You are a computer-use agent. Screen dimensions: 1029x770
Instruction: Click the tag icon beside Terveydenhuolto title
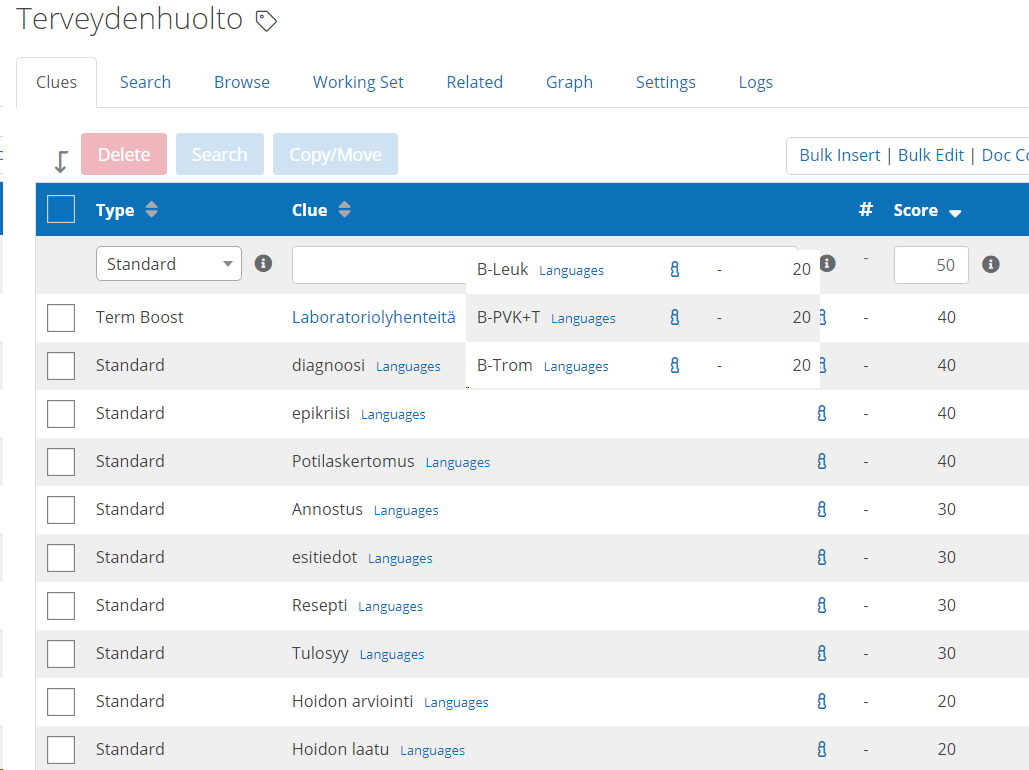[266, 21]
